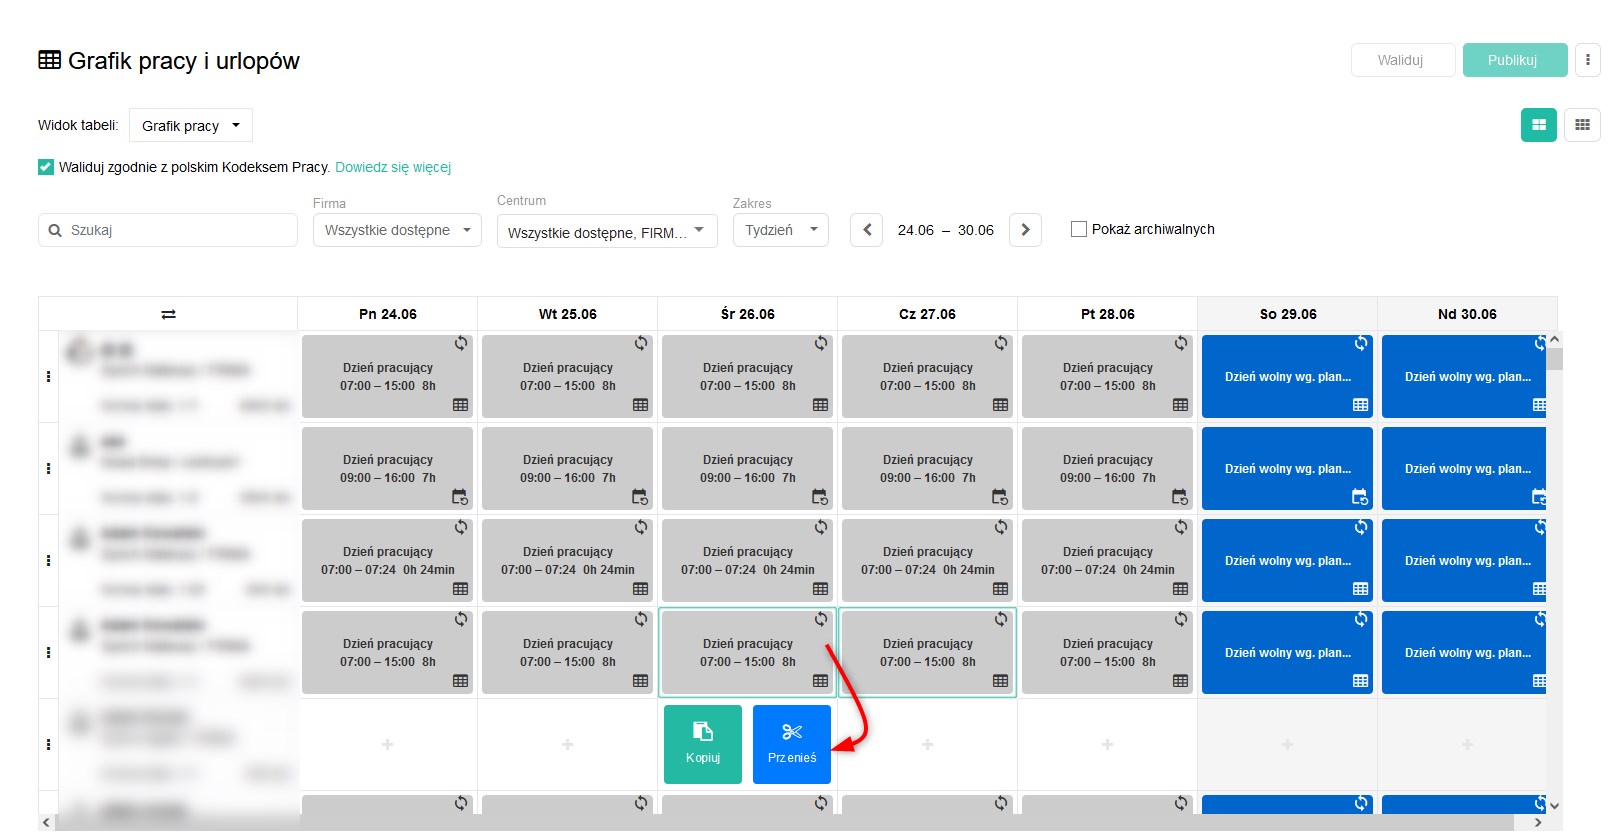Screen dimensions: 1613x840
Task: Select Dzień wolny cell on So 29.06 in 09:00–16:00 row
Action: click(x=1288, y=468)
